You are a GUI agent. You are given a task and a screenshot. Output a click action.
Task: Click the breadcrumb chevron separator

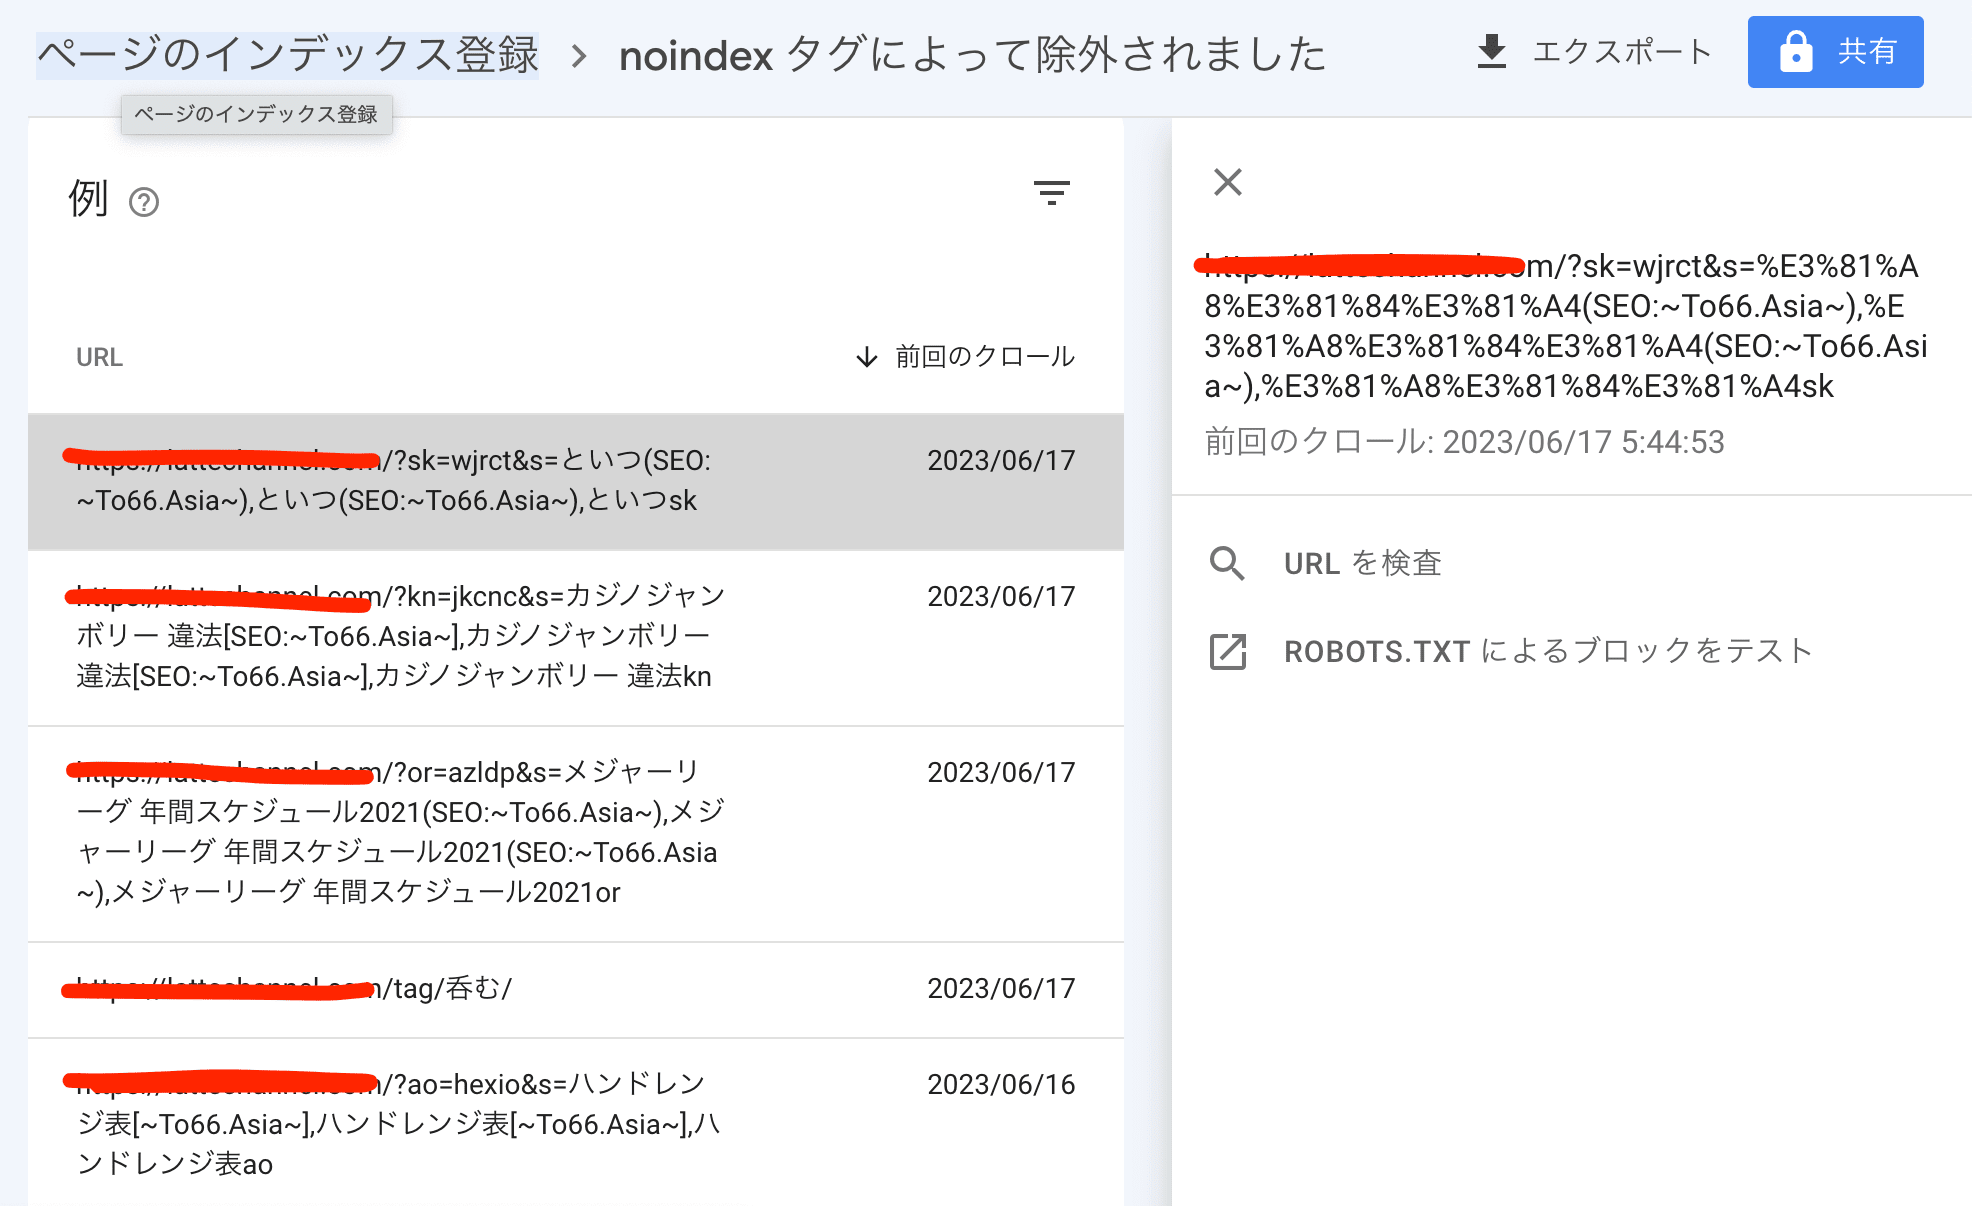[x=578, y=56]
